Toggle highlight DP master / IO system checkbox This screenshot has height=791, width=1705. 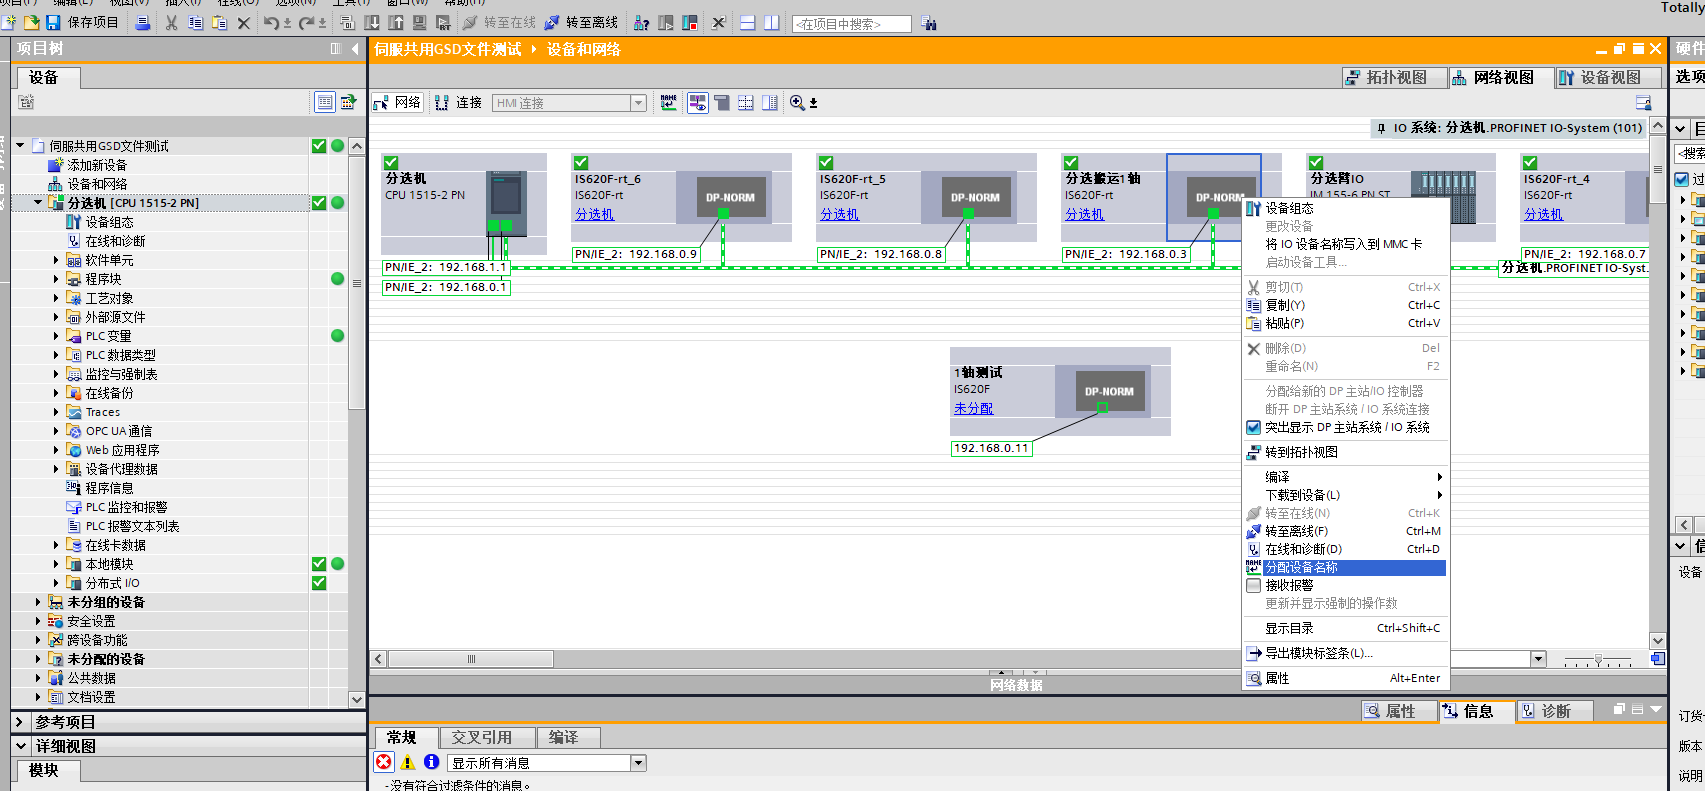pos(1253,427)
